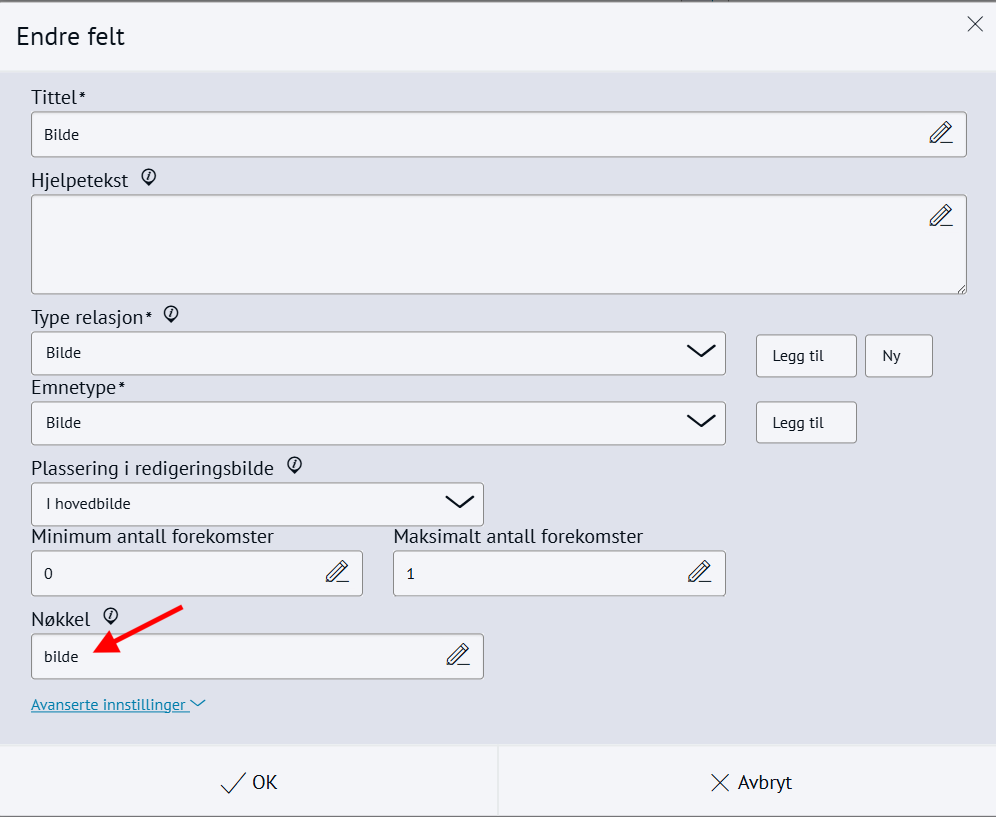Click the info icon beside Type relasjon
Viewport: 996px width, 817px height.
pyautogui.click(x=171, y=315)
